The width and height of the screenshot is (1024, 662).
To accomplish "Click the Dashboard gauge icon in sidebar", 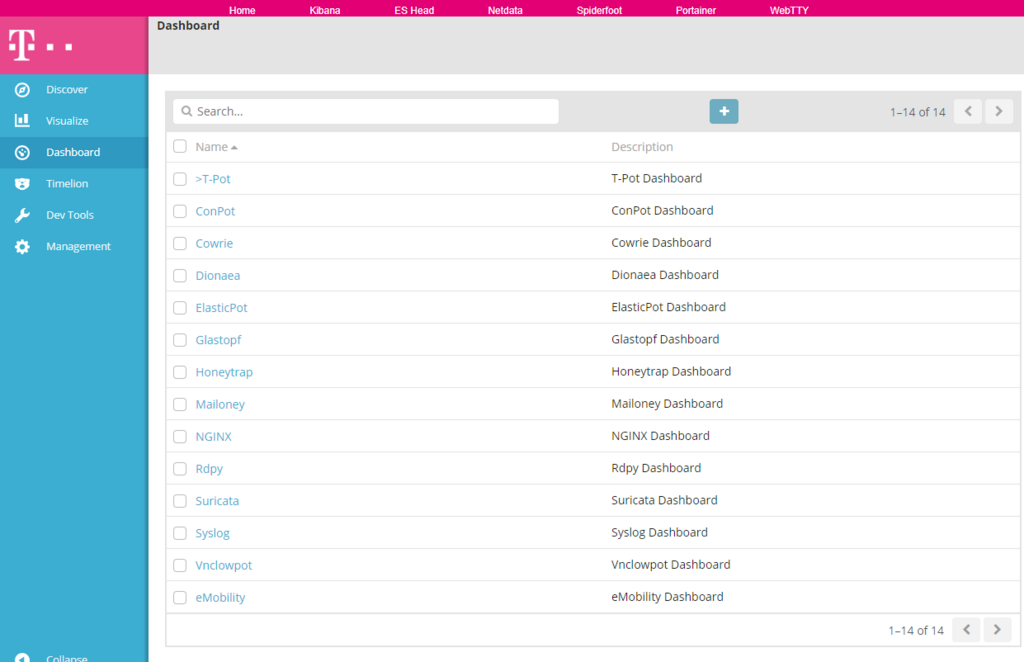I will (x=22, y=152).
